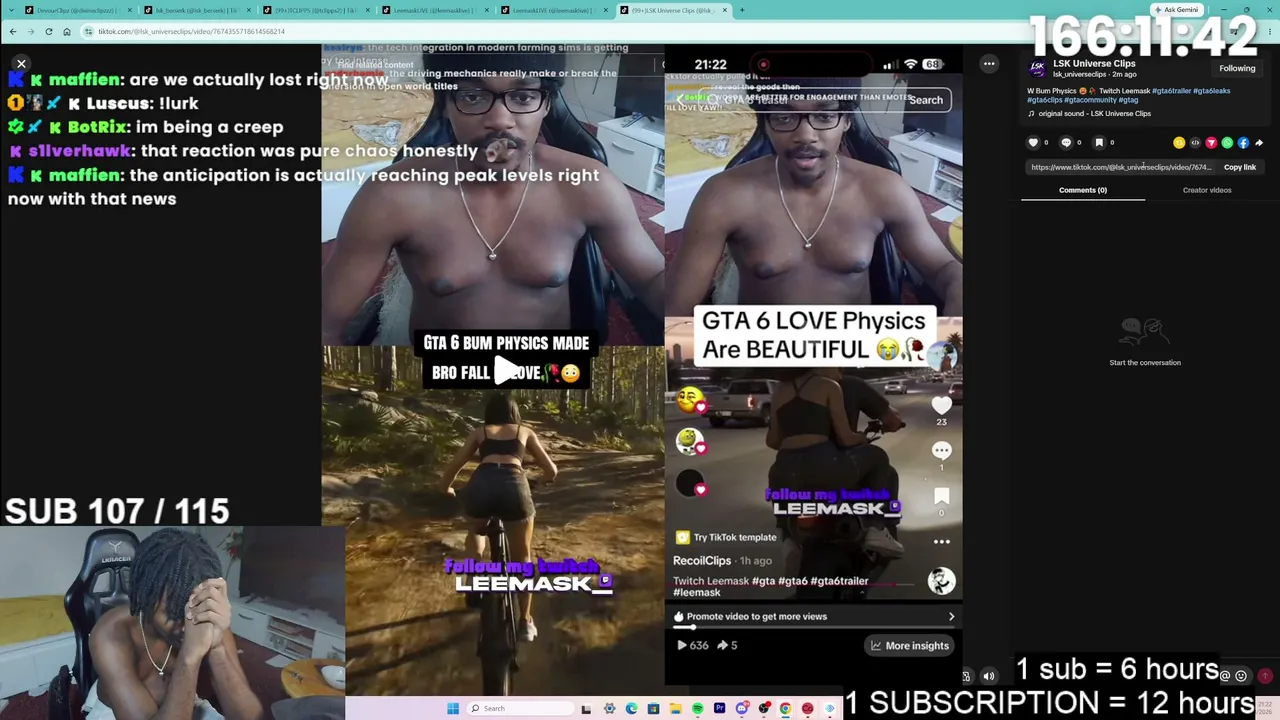Open more share options arrow

(1258, 143)
